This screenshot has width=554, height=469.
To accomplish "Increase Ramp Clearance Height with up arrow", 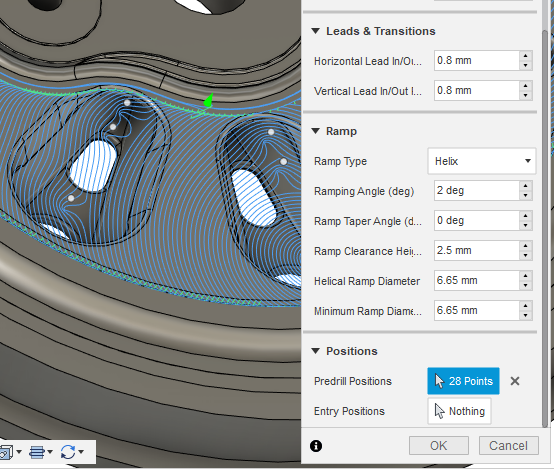I will point(526,246).
